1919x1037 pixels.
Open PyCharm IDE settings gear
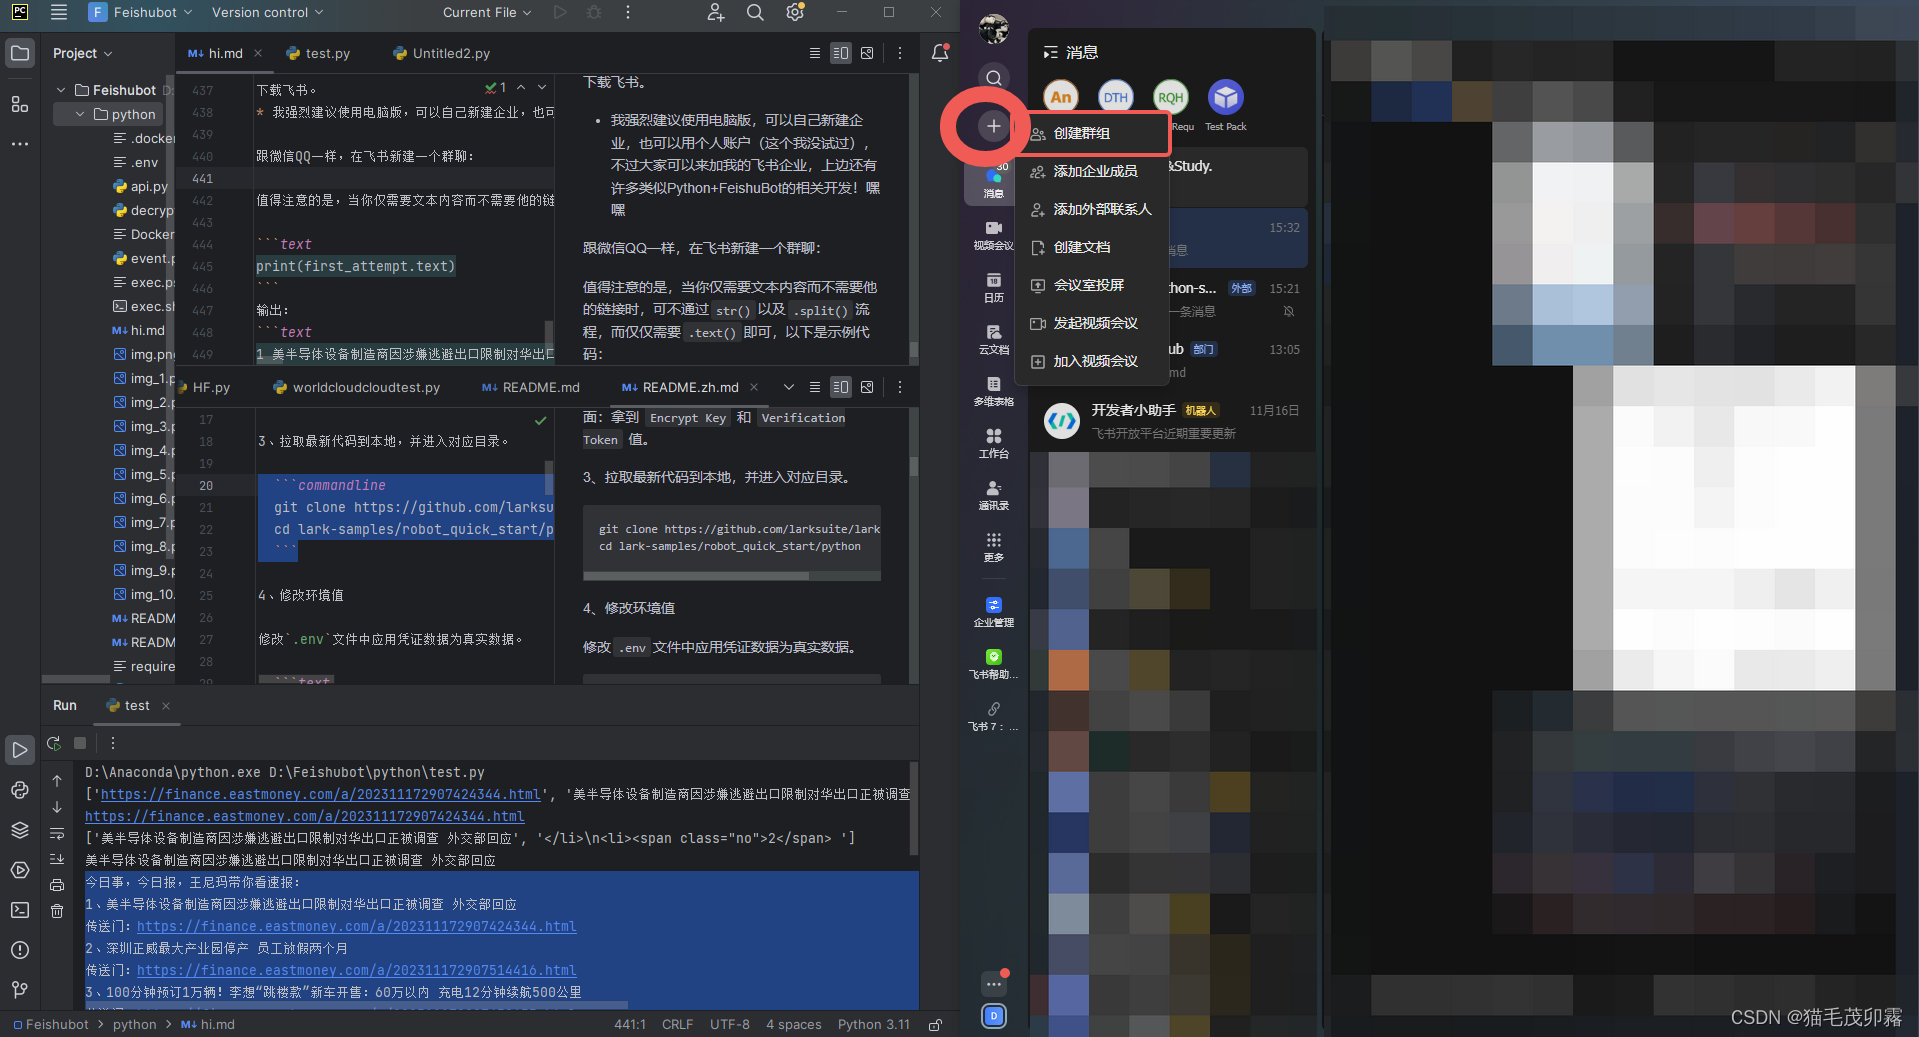[x=795, y=12]
